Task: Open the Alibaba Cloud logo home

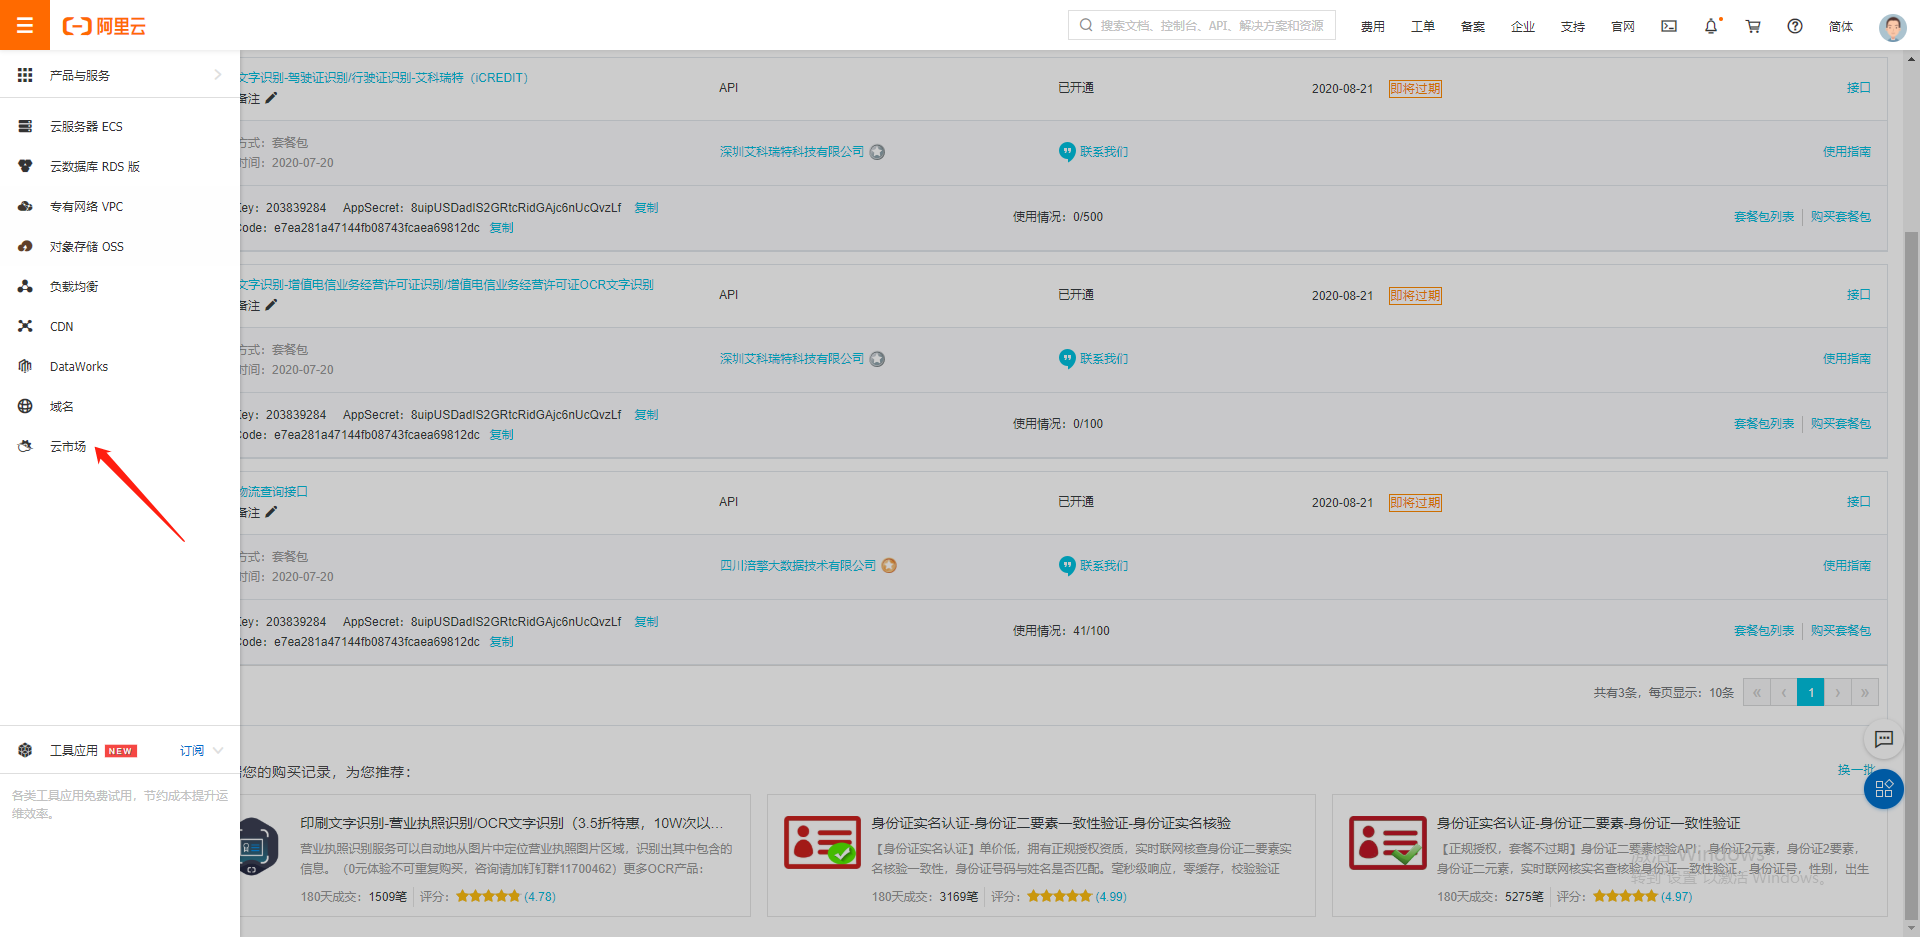Action: pyautogui.click(x=104, y=26)
